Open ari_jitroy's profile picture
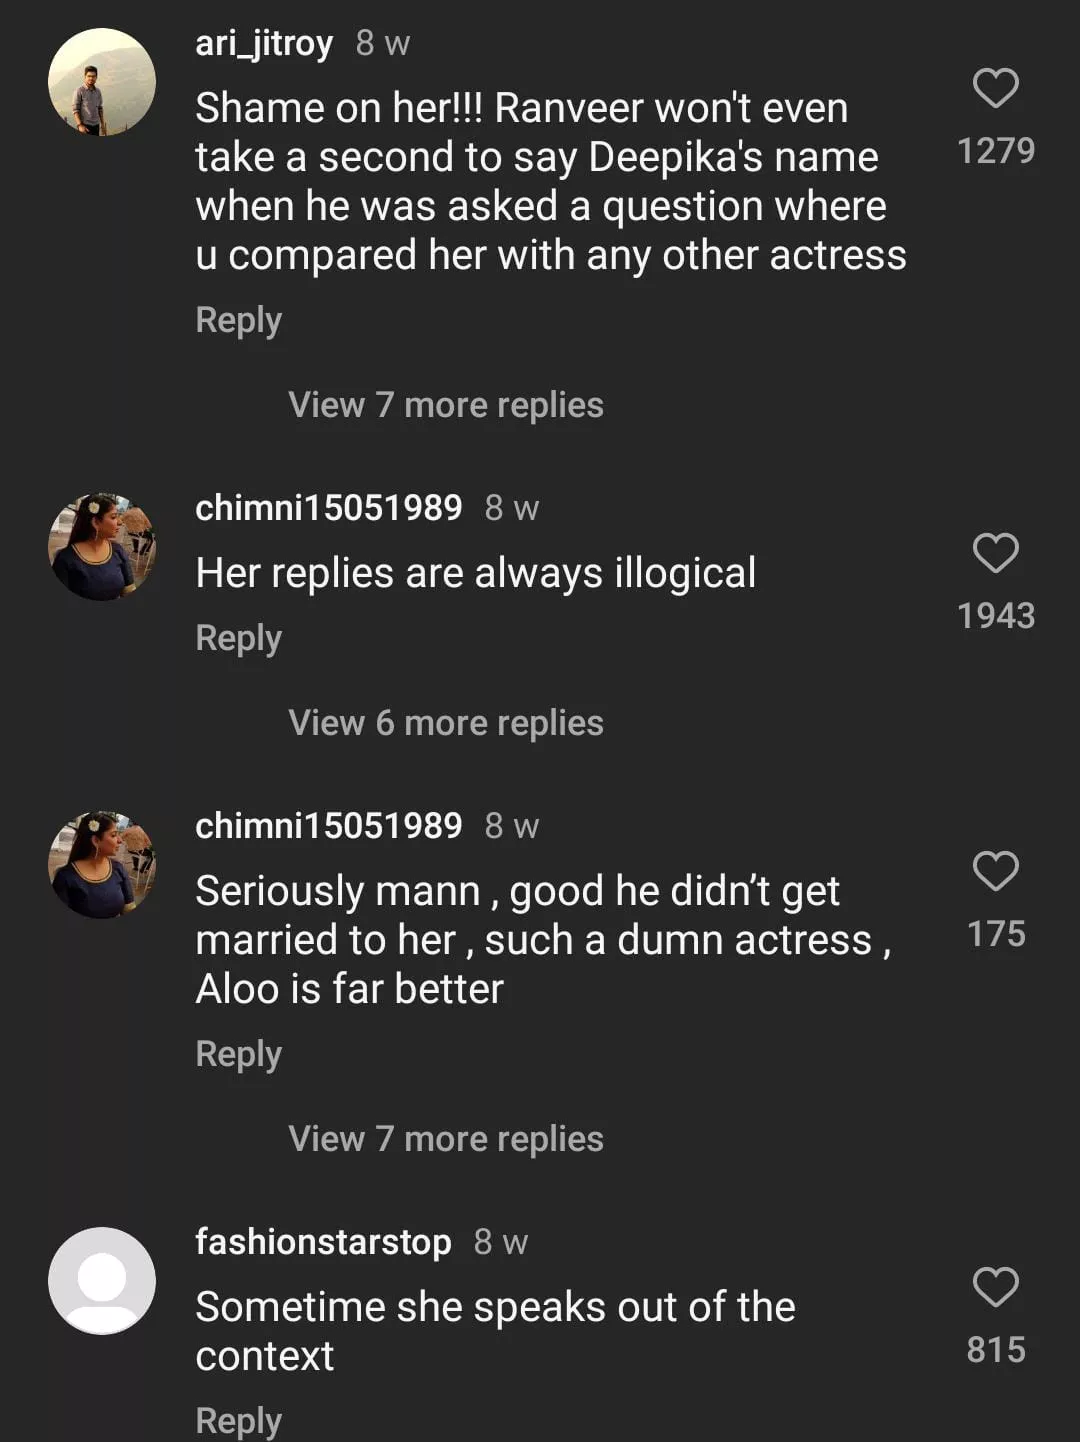This screenshot has width=1080, height=1442. click(102, 82)
